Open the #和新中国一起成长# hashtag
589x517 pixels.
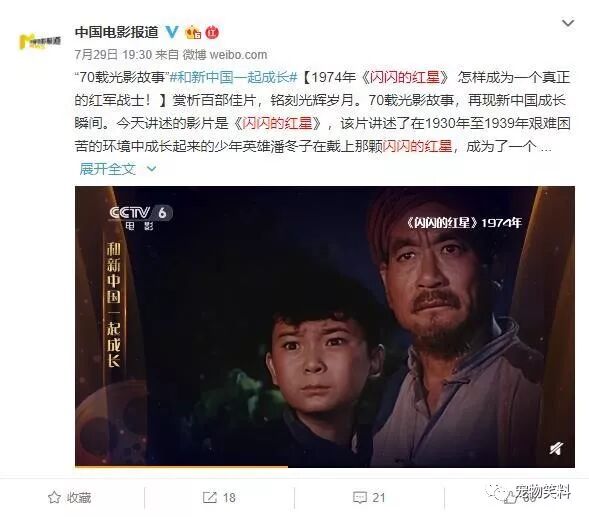click(x=234, y=77)
